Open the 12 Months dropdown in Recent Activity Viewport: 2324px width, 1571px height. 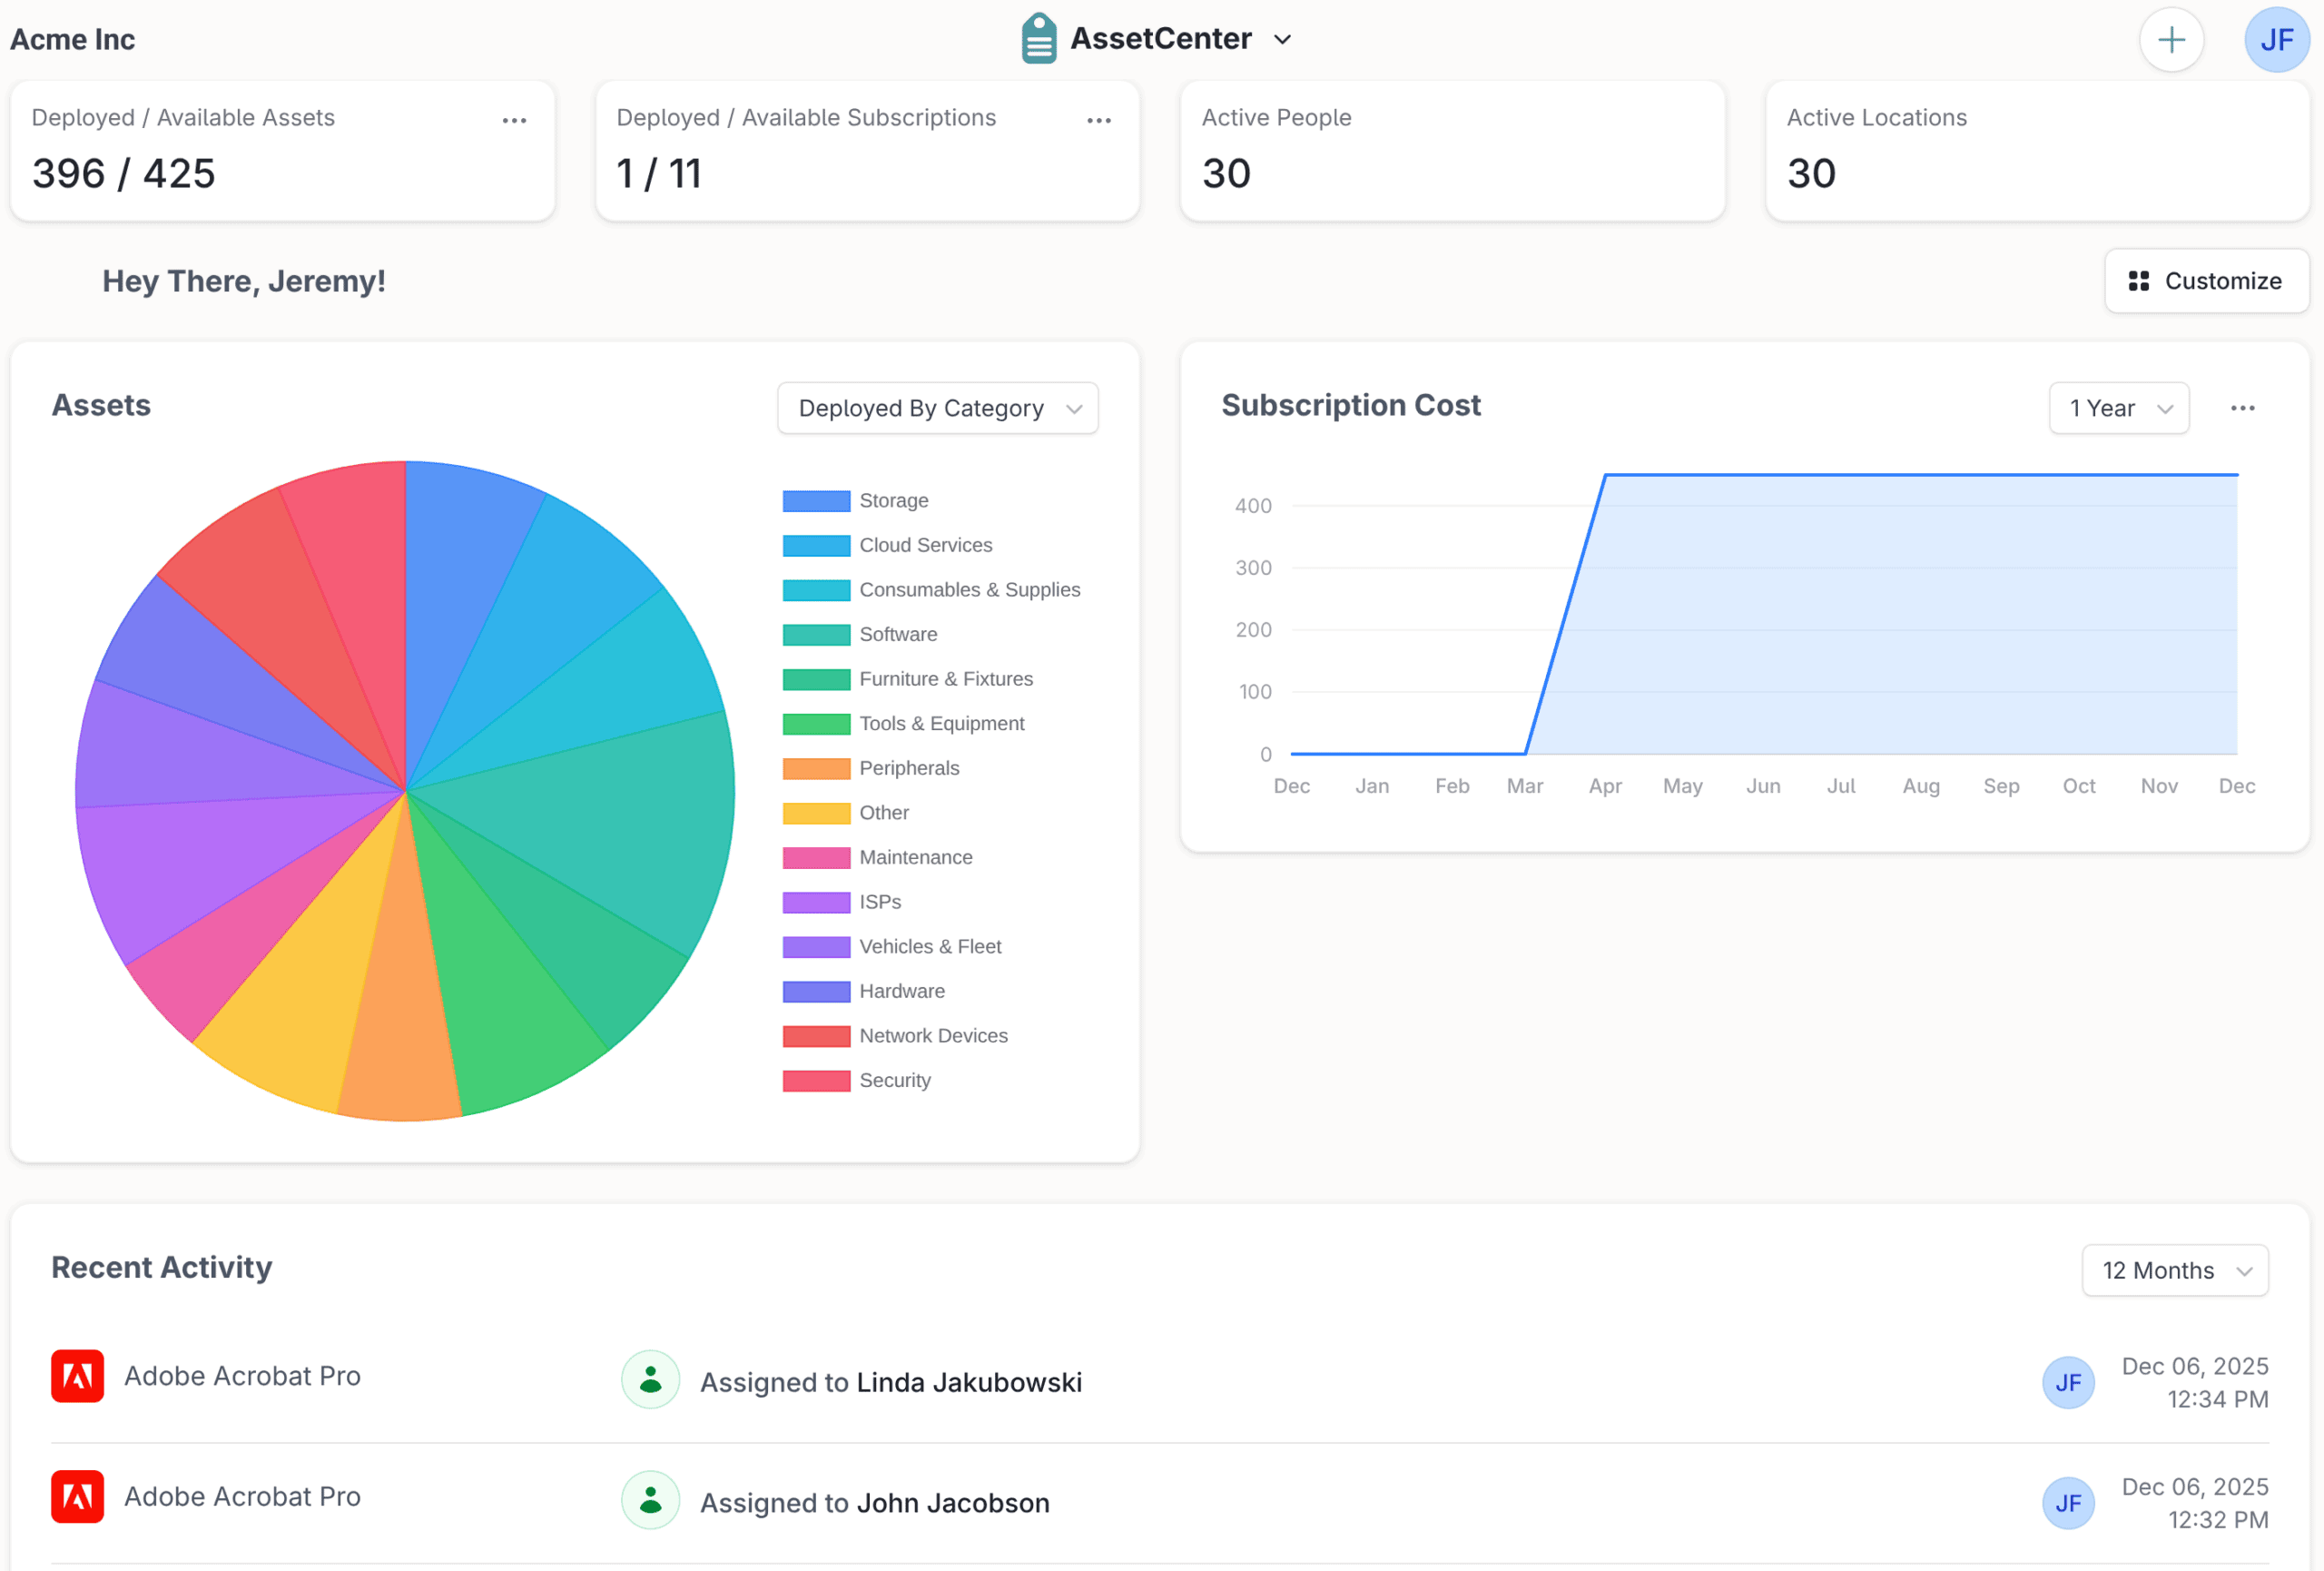(2175, 1270)
